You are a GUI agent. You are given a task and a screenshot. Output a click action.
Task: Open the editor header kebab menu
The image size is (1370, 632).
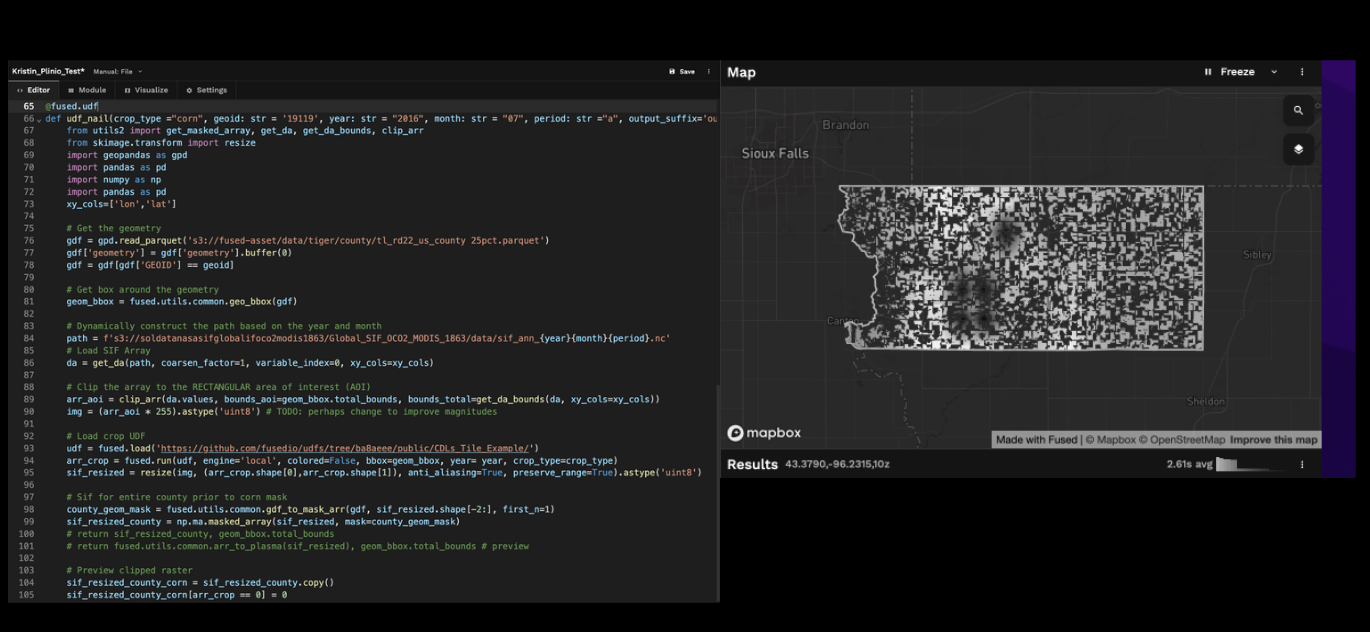click(709, 72)
